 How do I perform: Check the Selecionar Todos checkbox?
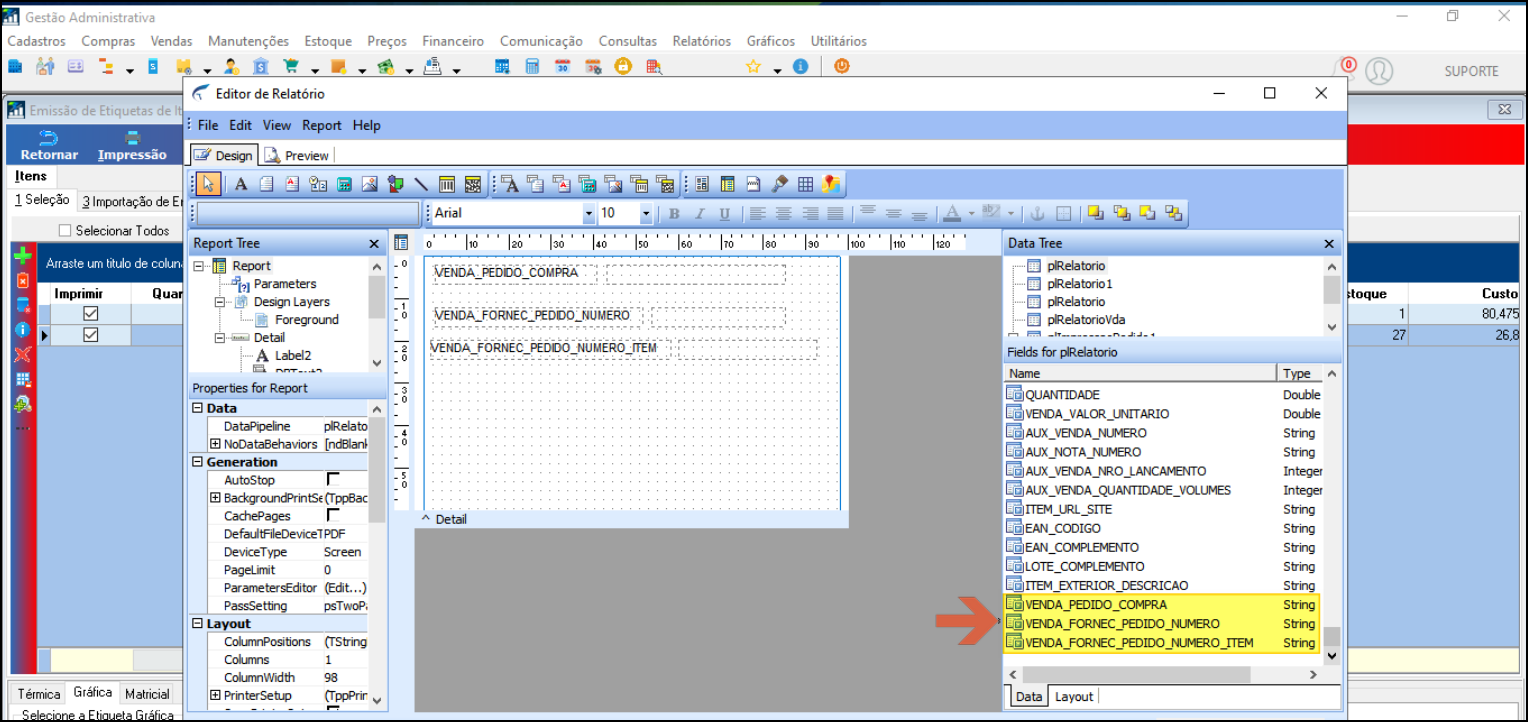[x=65, y=230]
